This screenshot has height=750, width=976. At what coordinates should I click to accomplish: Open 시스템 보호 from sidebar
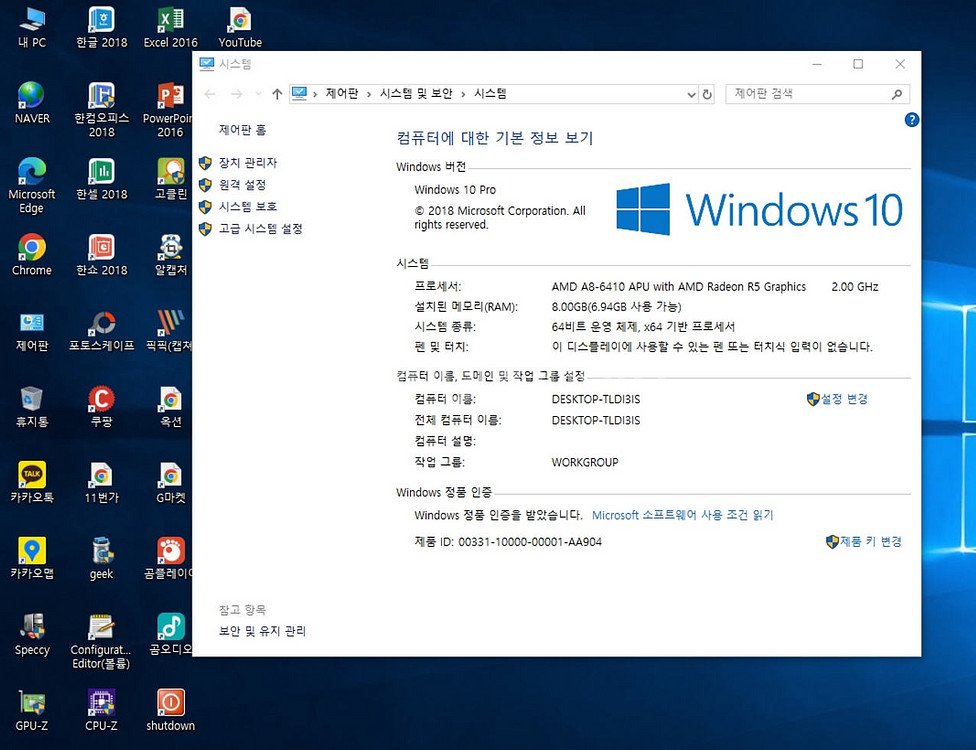click(x=248, y=207)
